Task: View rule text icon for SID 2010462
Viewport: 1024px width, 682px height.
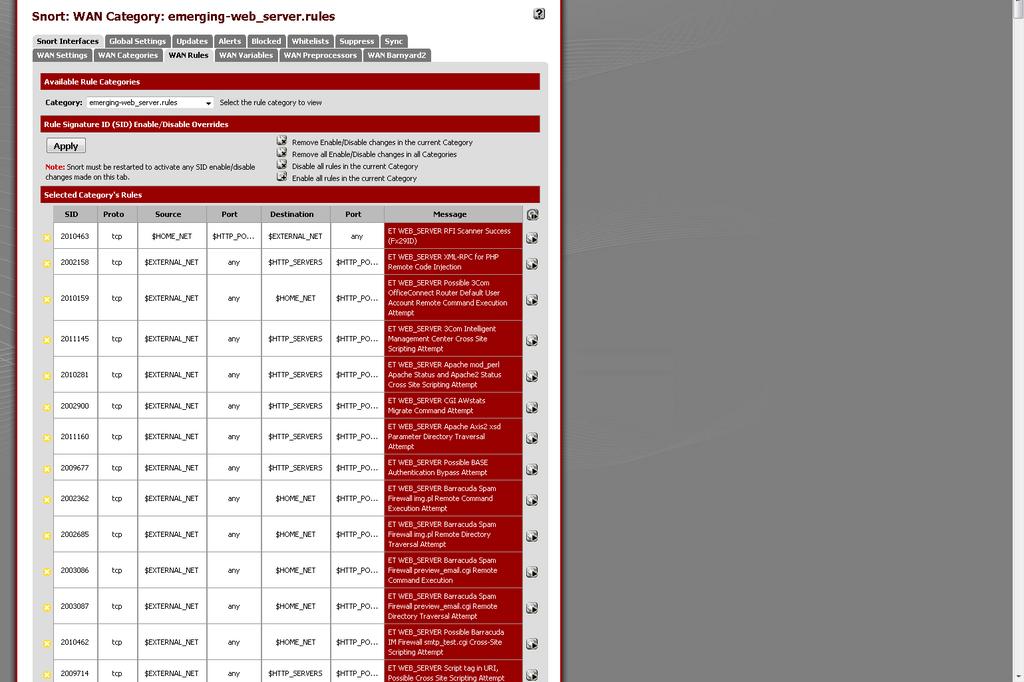Action: (532, 644)
